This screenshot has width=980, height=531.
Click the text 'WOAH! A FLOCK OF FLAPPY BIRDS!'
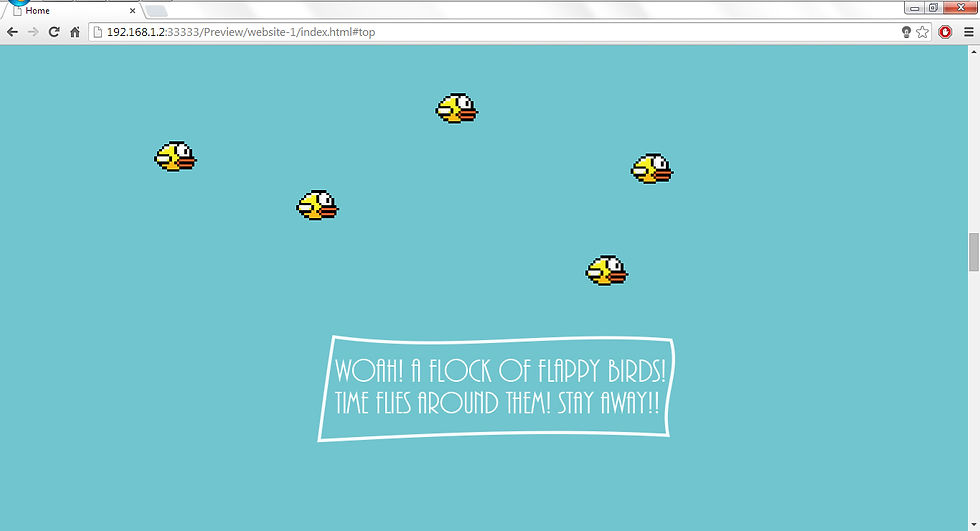(500, 370)
